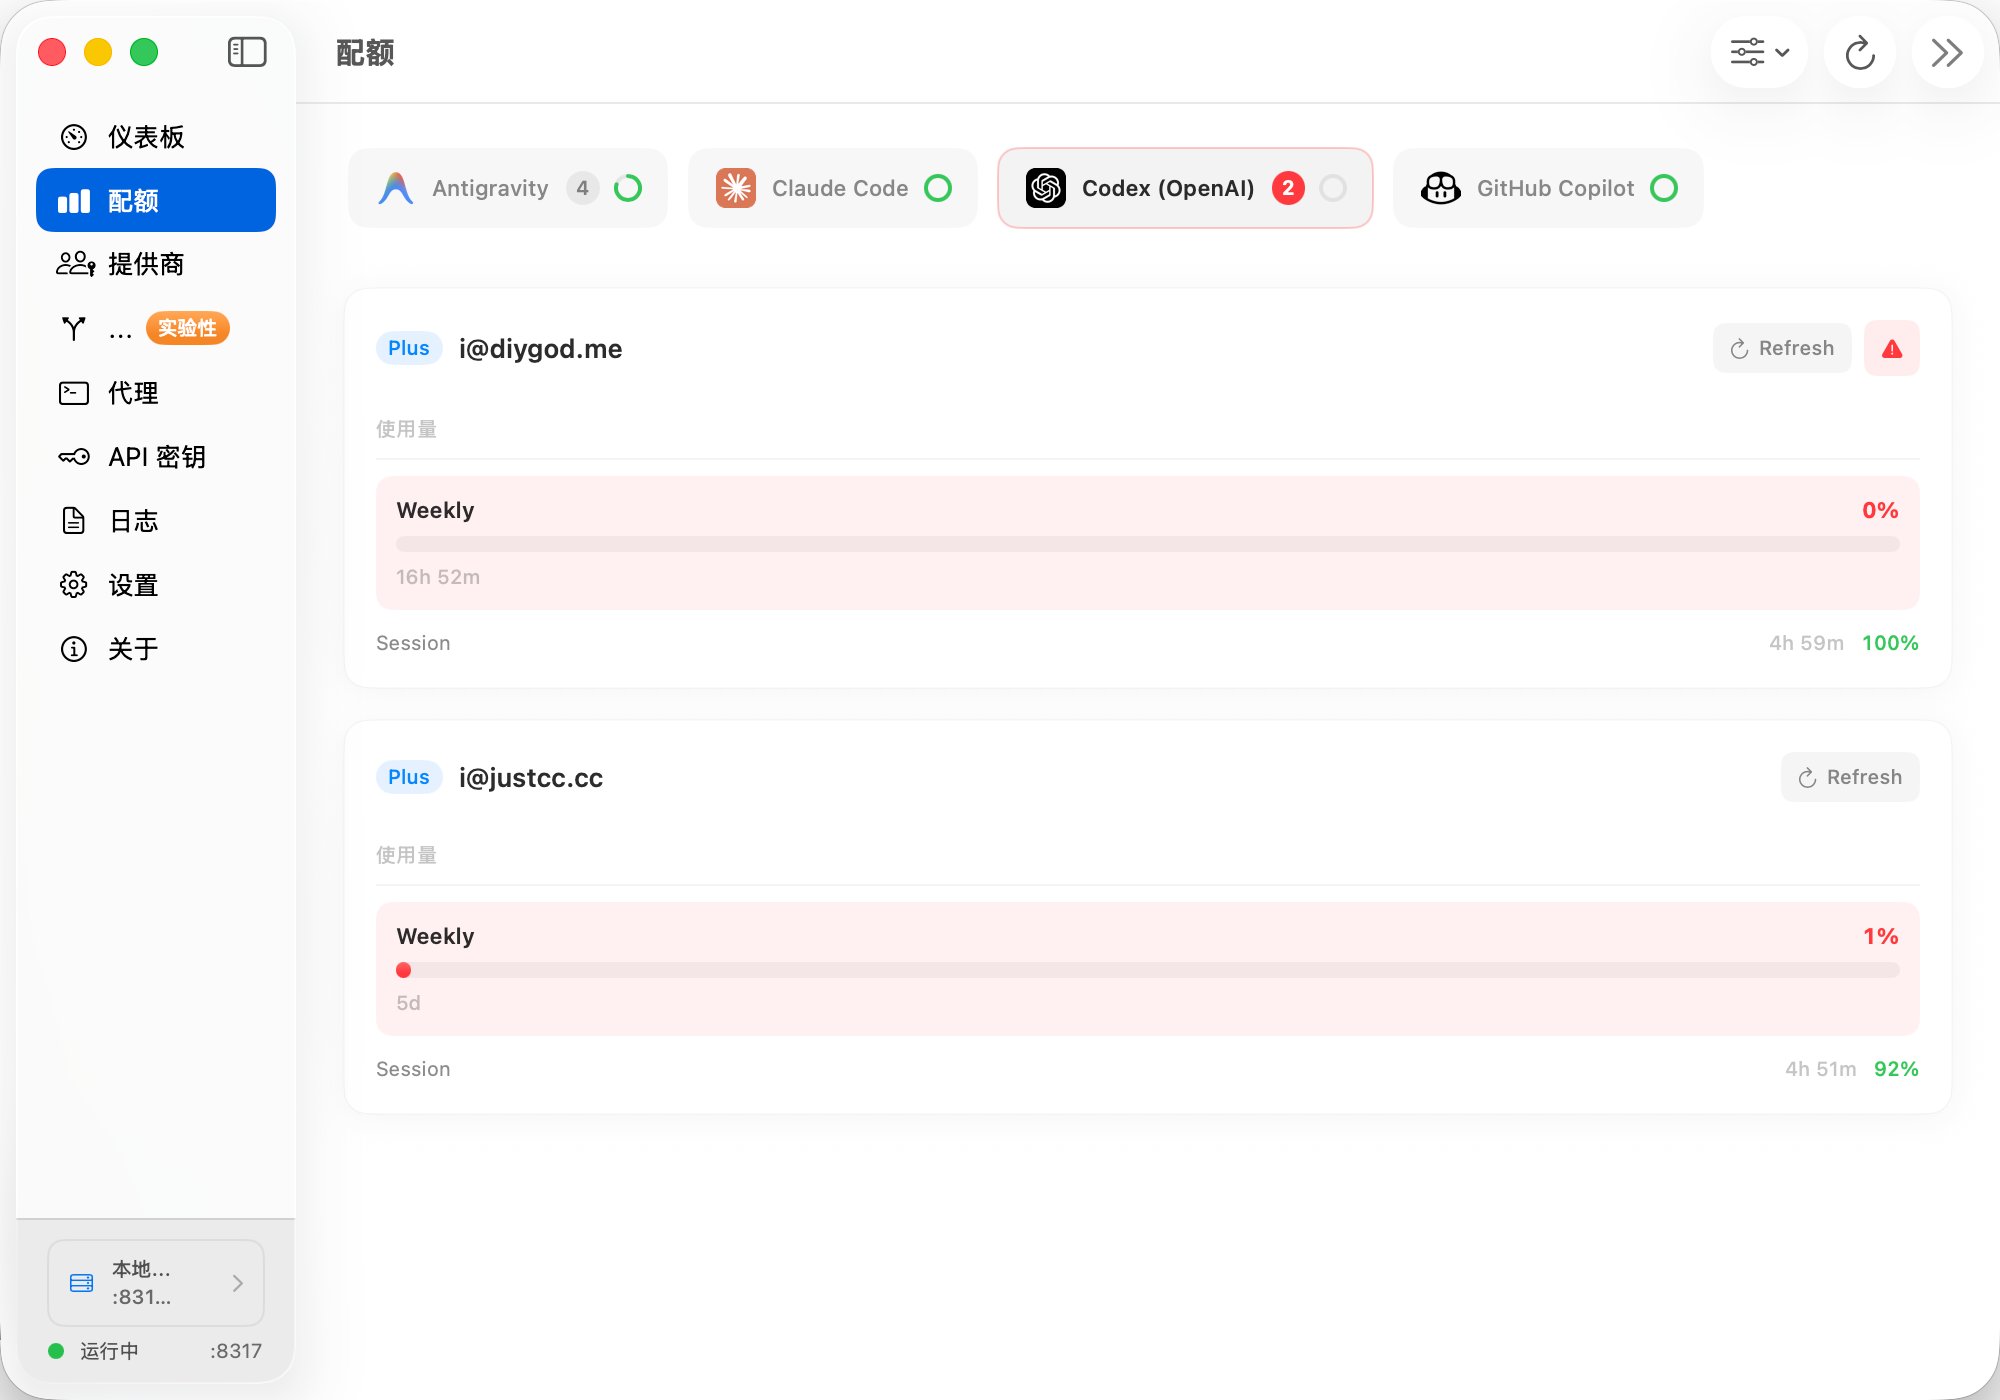
Task: Click the red warning icon for i@diygod.me
Action: [x=1891, y=349]
